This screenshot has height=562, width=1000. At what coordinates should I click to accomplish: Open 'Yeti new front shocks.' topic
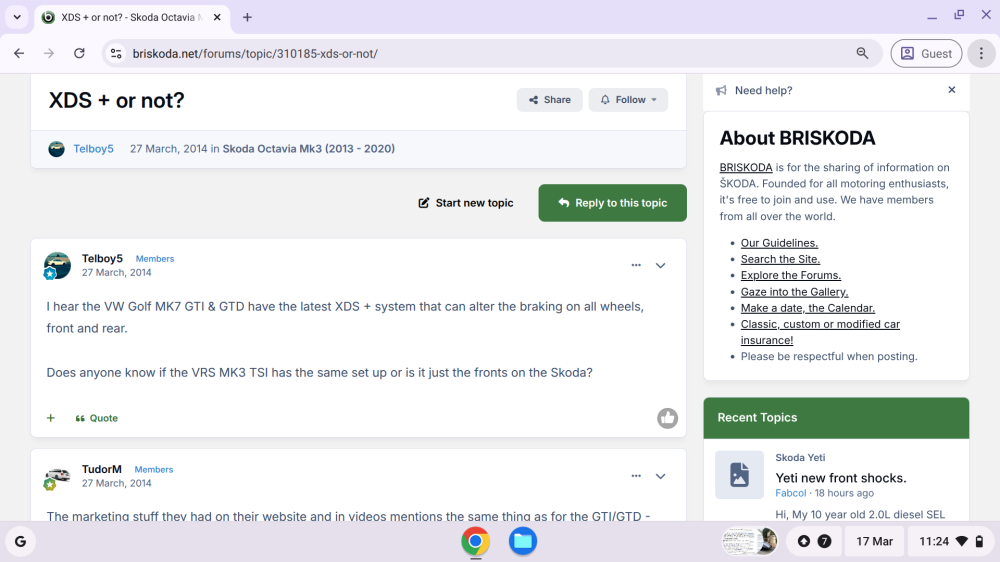(841, 478)
